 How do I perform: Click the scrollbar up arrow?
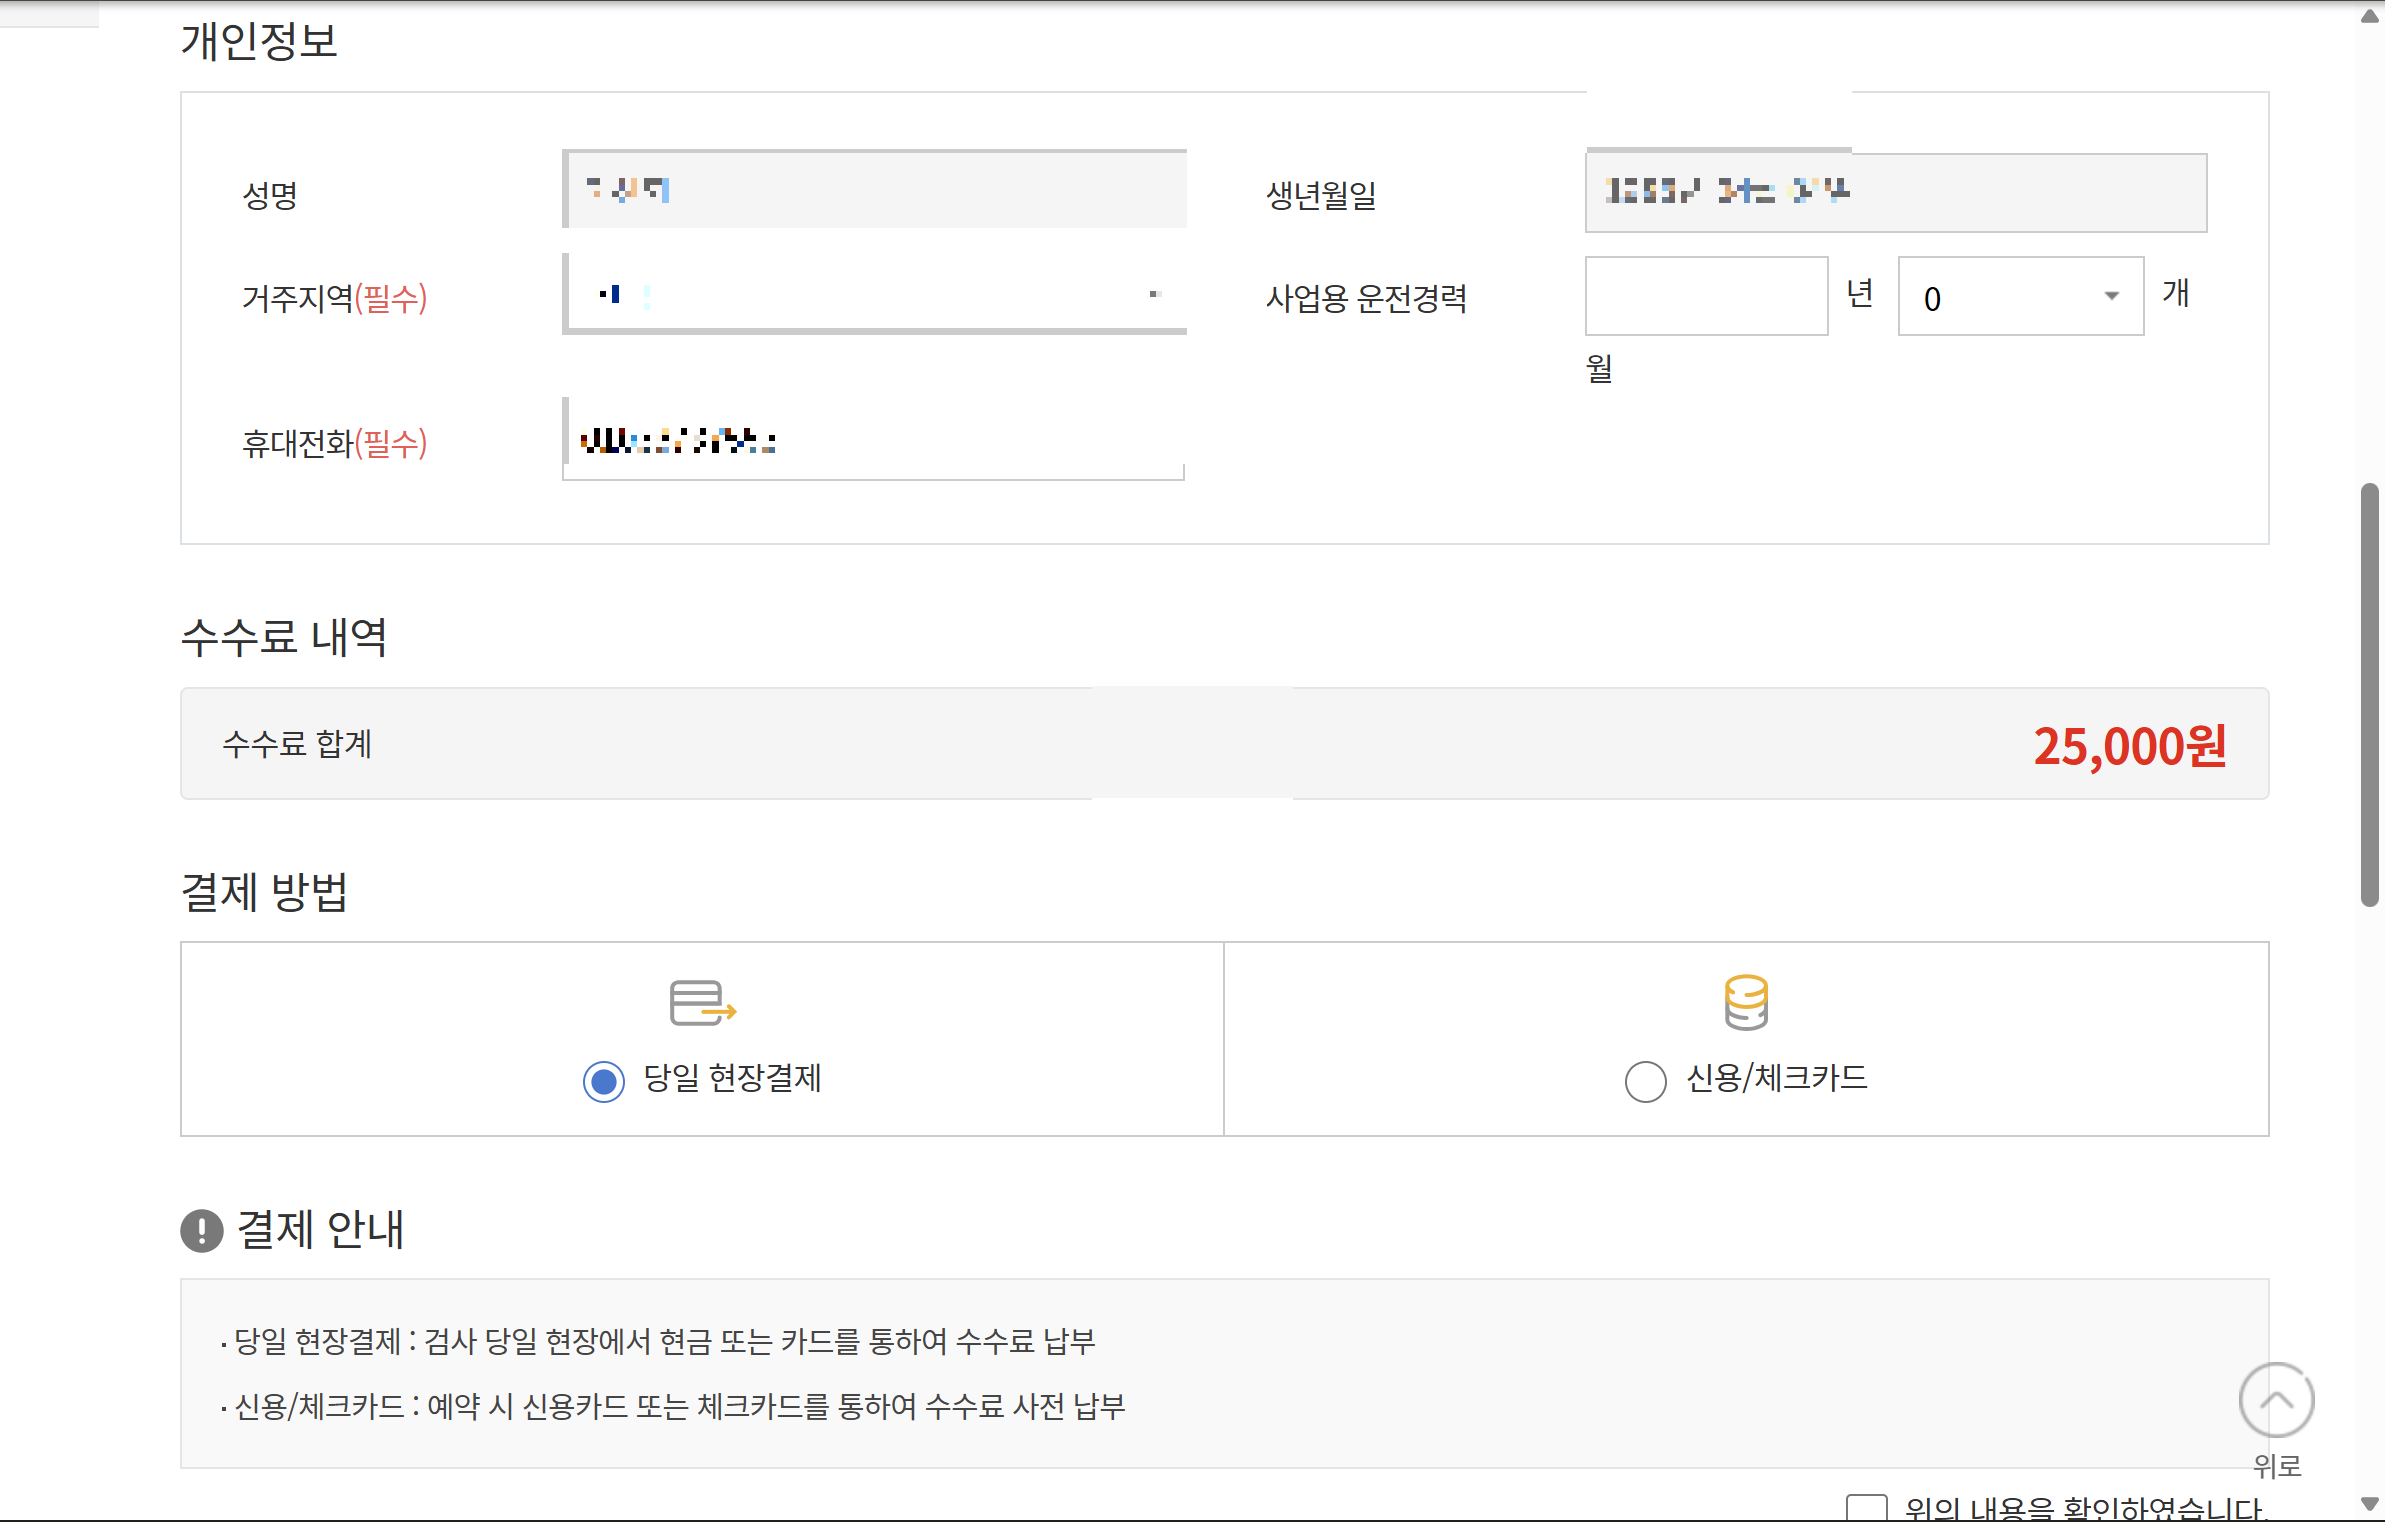2369,16
